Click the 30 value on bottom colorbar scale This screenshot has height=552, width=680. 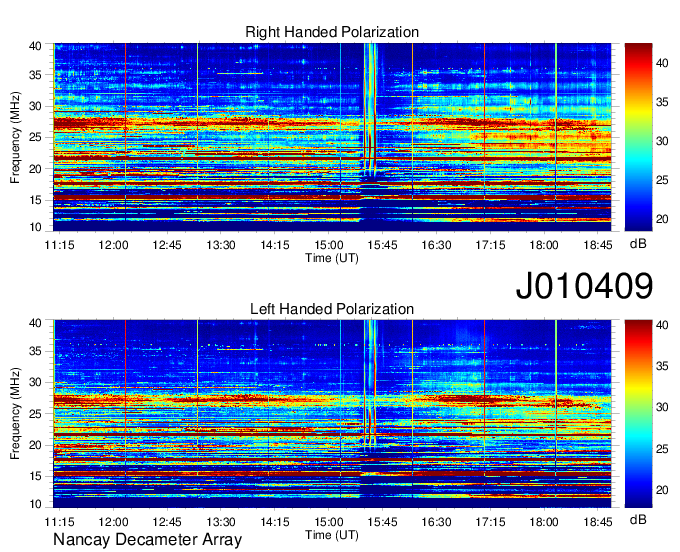tap(662, 407)
